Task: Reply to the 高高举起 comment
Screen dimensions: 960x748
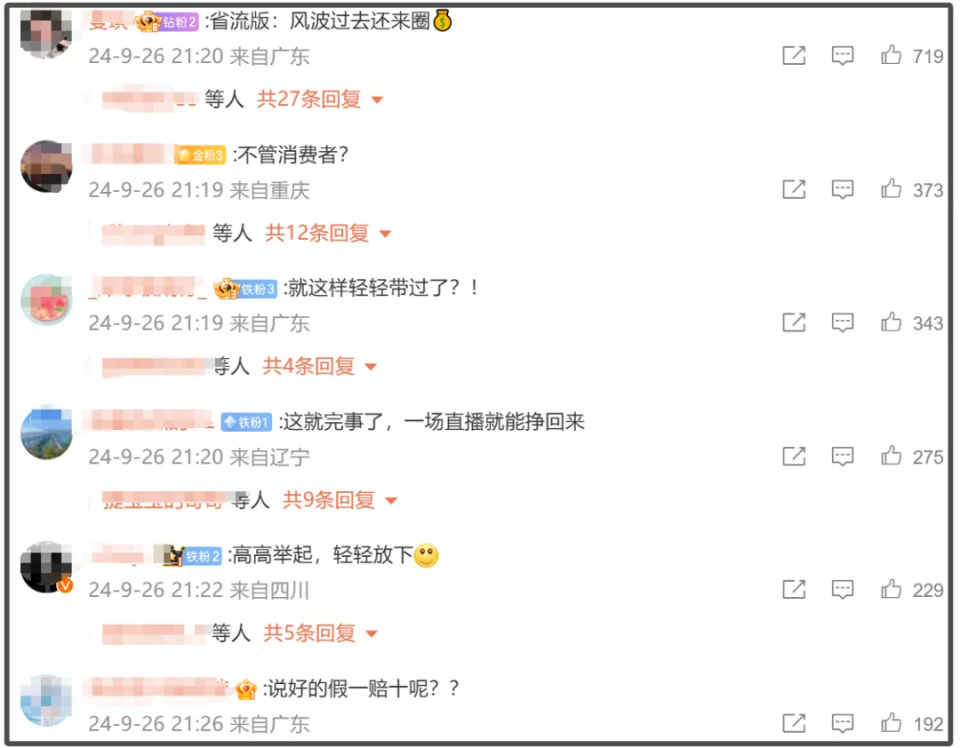Action: coord(842,589)
